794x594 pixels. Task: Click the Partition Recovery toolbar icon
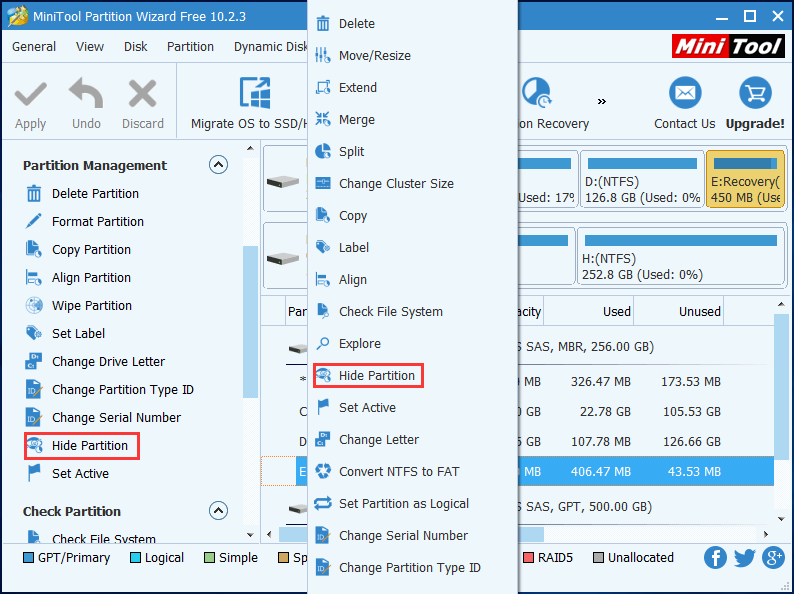[x=536, y=93]
